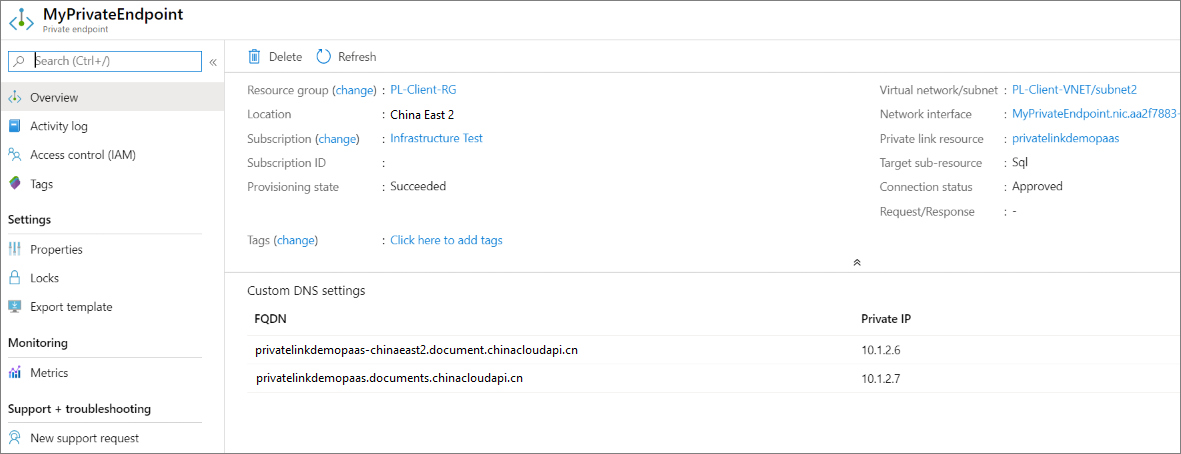The height and width of the screenshot is (454, 1181).
Task: Open Infrastructure Test subscription link
Action: tap(436, 139)
